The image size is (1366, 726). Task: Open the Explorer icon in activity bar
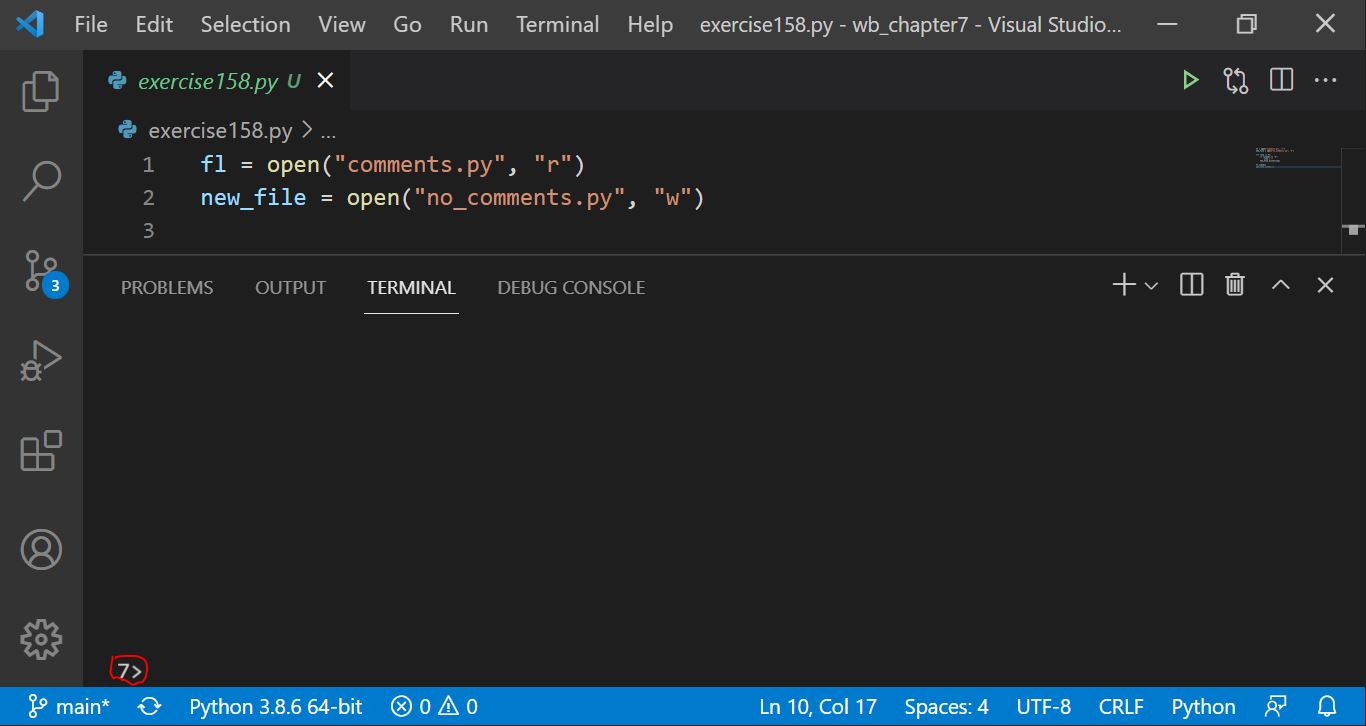[x=41, y=90]
